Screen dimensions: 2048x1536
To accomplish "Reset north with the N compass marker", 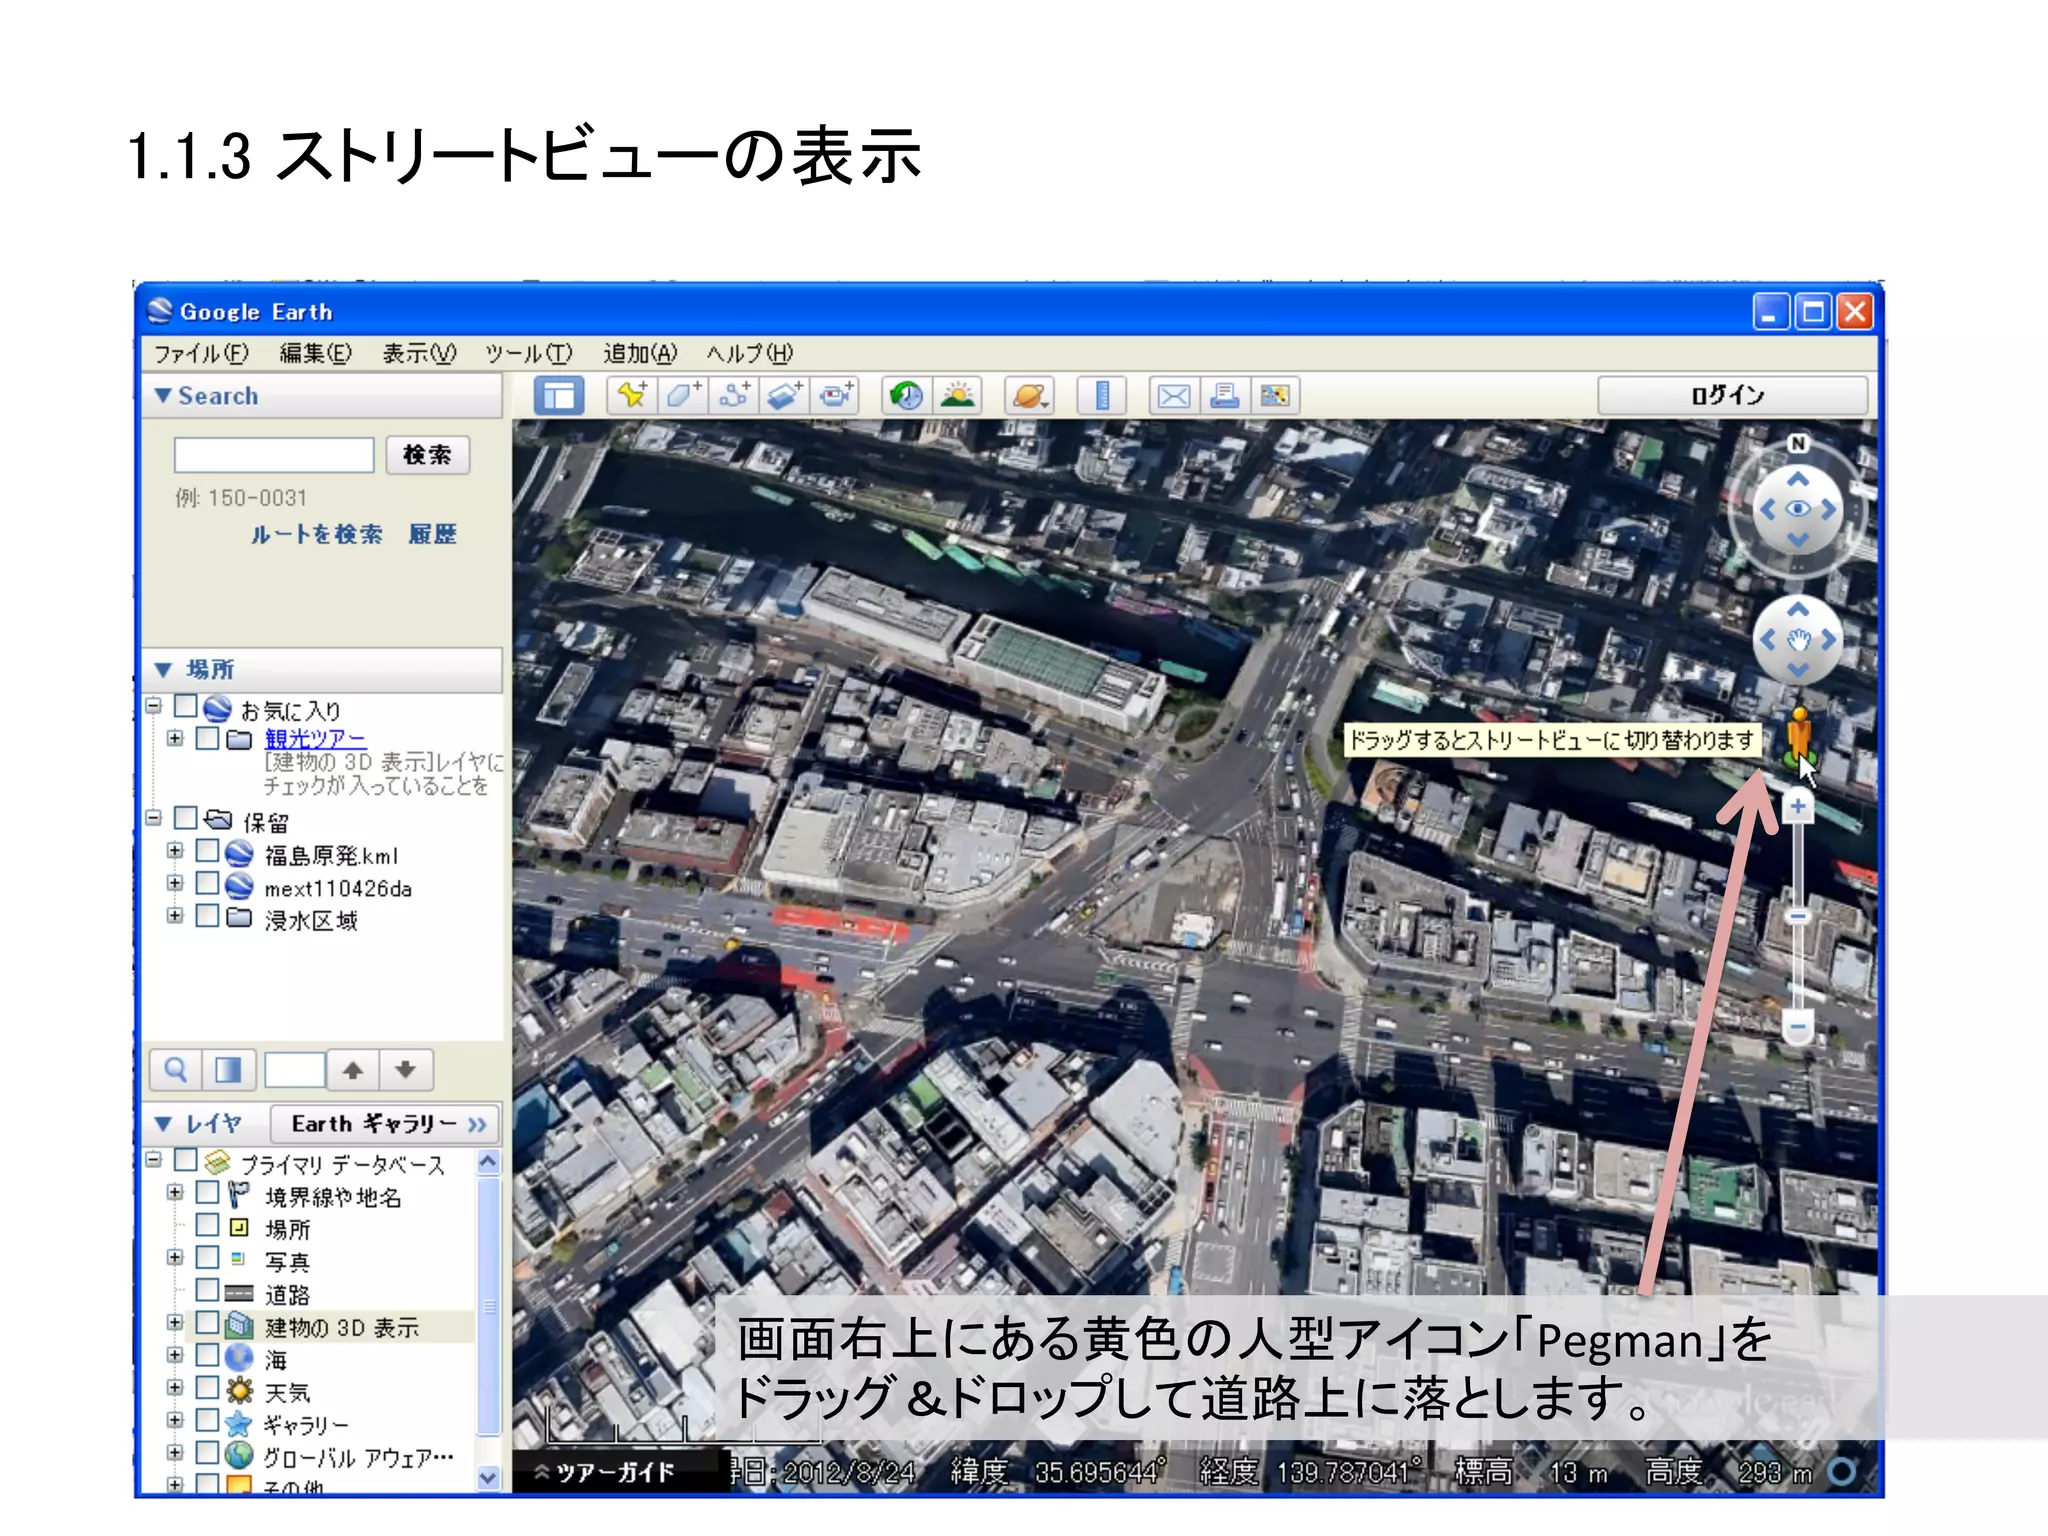I will point(1797,443).
